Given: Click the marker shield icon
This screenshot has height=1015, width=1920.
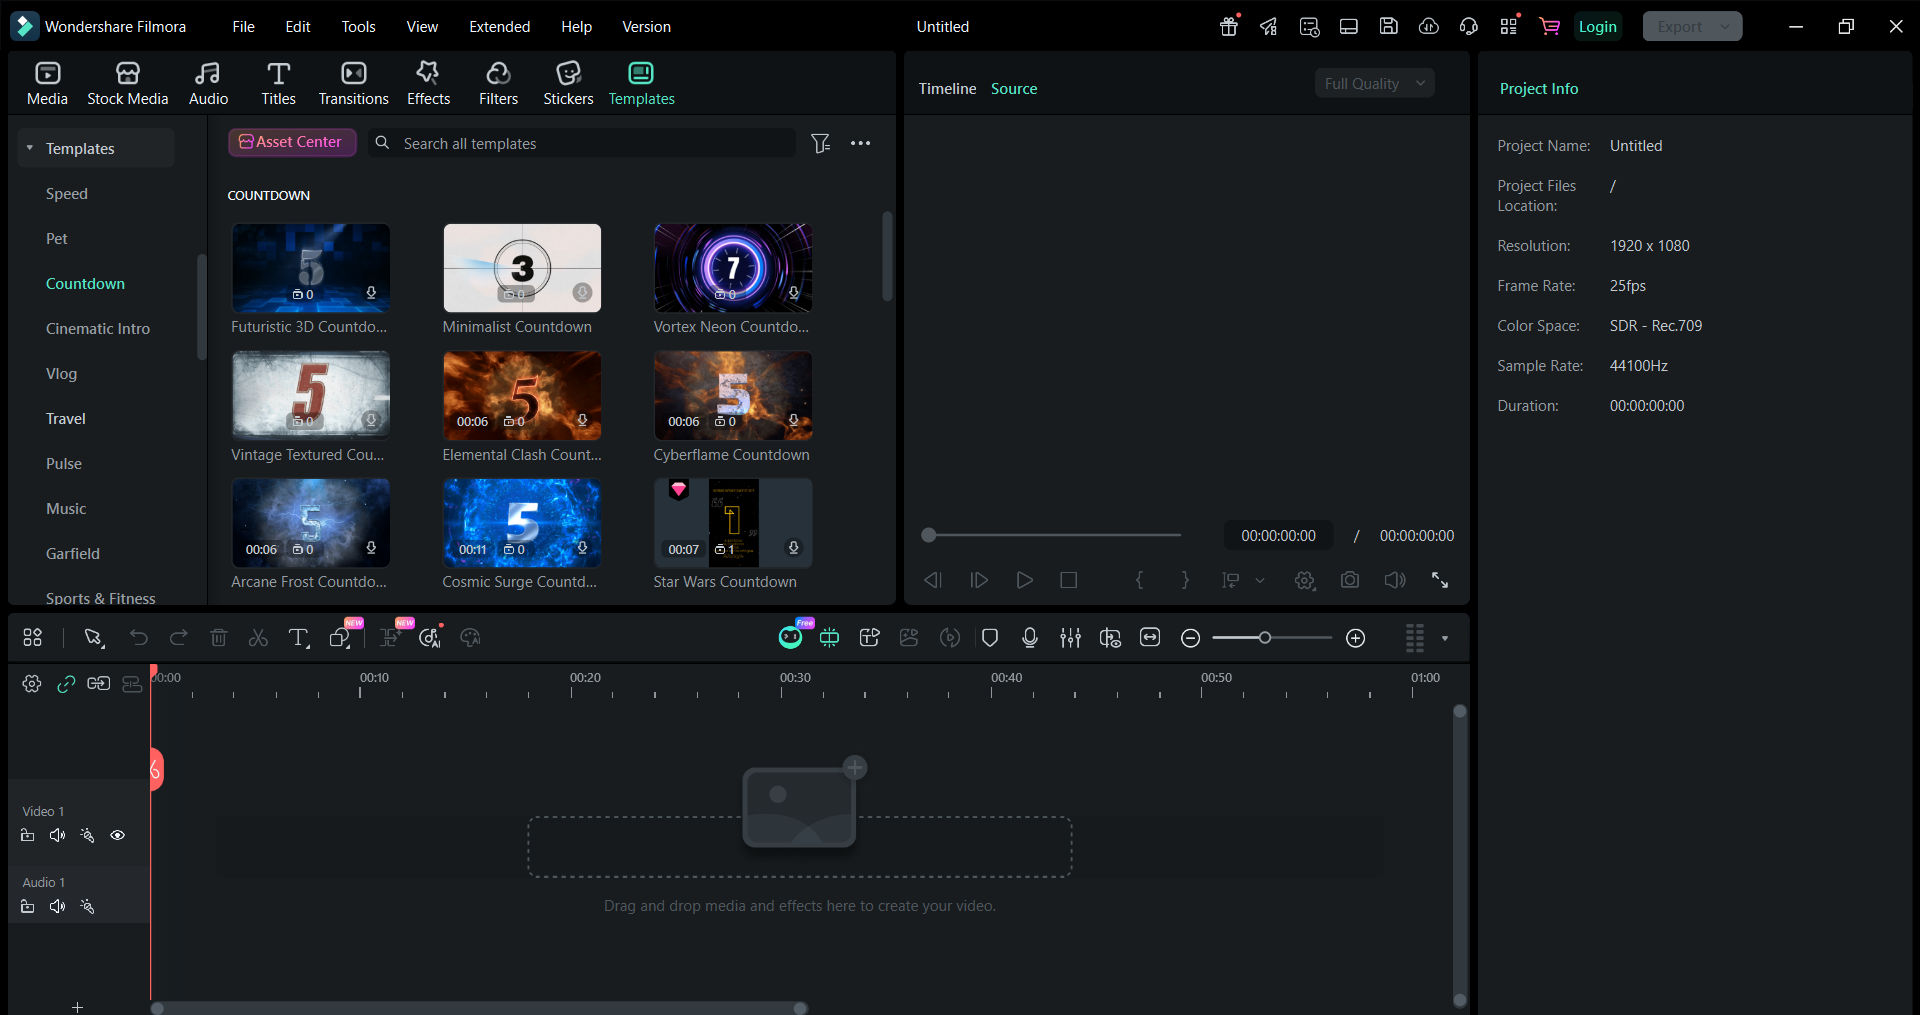Looking at the screenshot, I should point(990,638).
